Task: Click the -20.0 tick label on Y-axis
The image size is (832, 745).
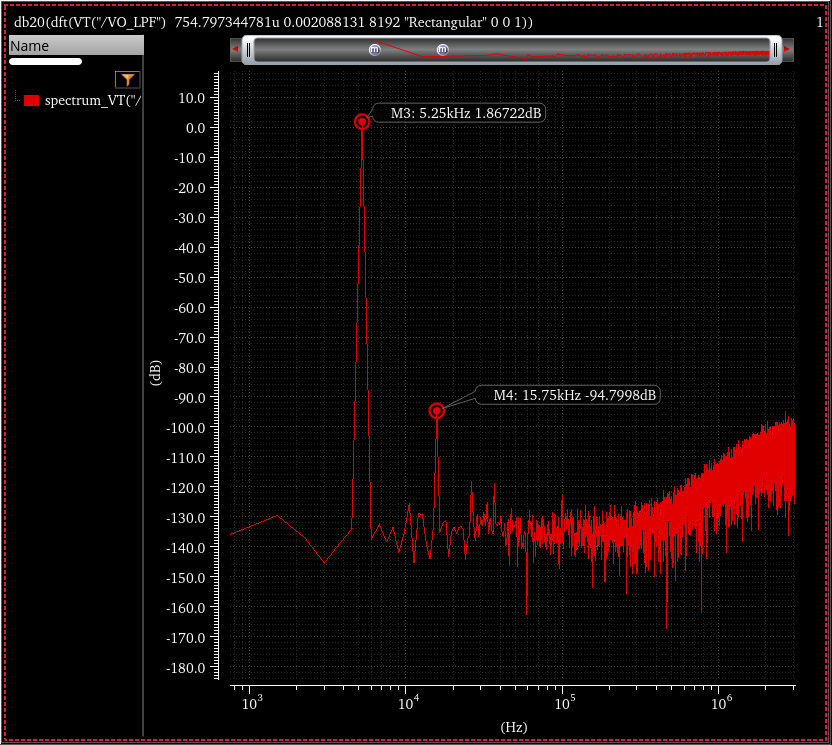Action: pos(189,188)
